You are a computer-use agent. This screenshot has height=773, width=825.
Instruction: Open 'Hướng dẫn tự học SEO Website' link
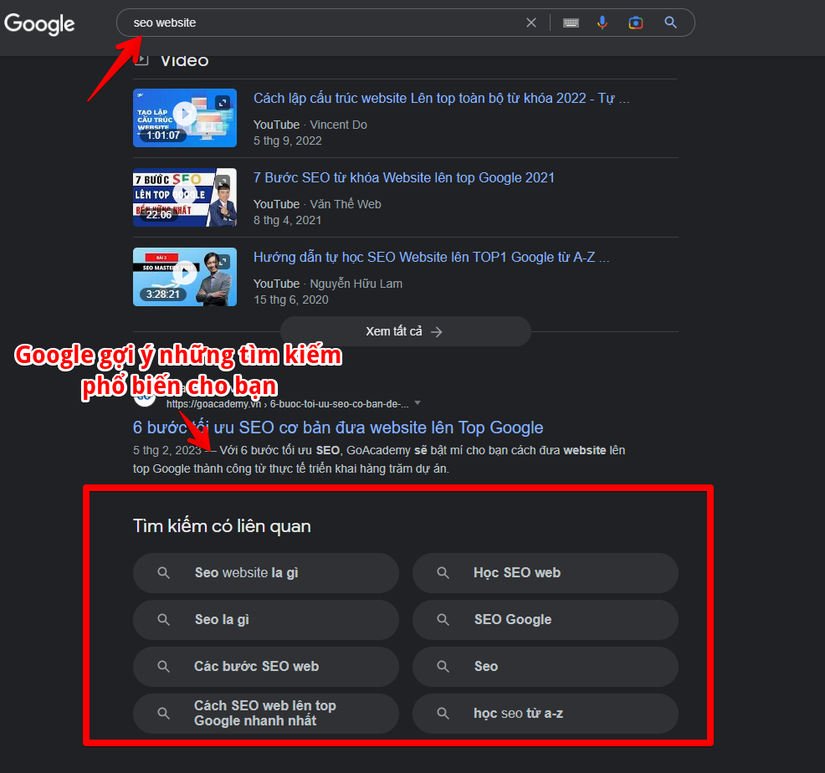[431, 257]
